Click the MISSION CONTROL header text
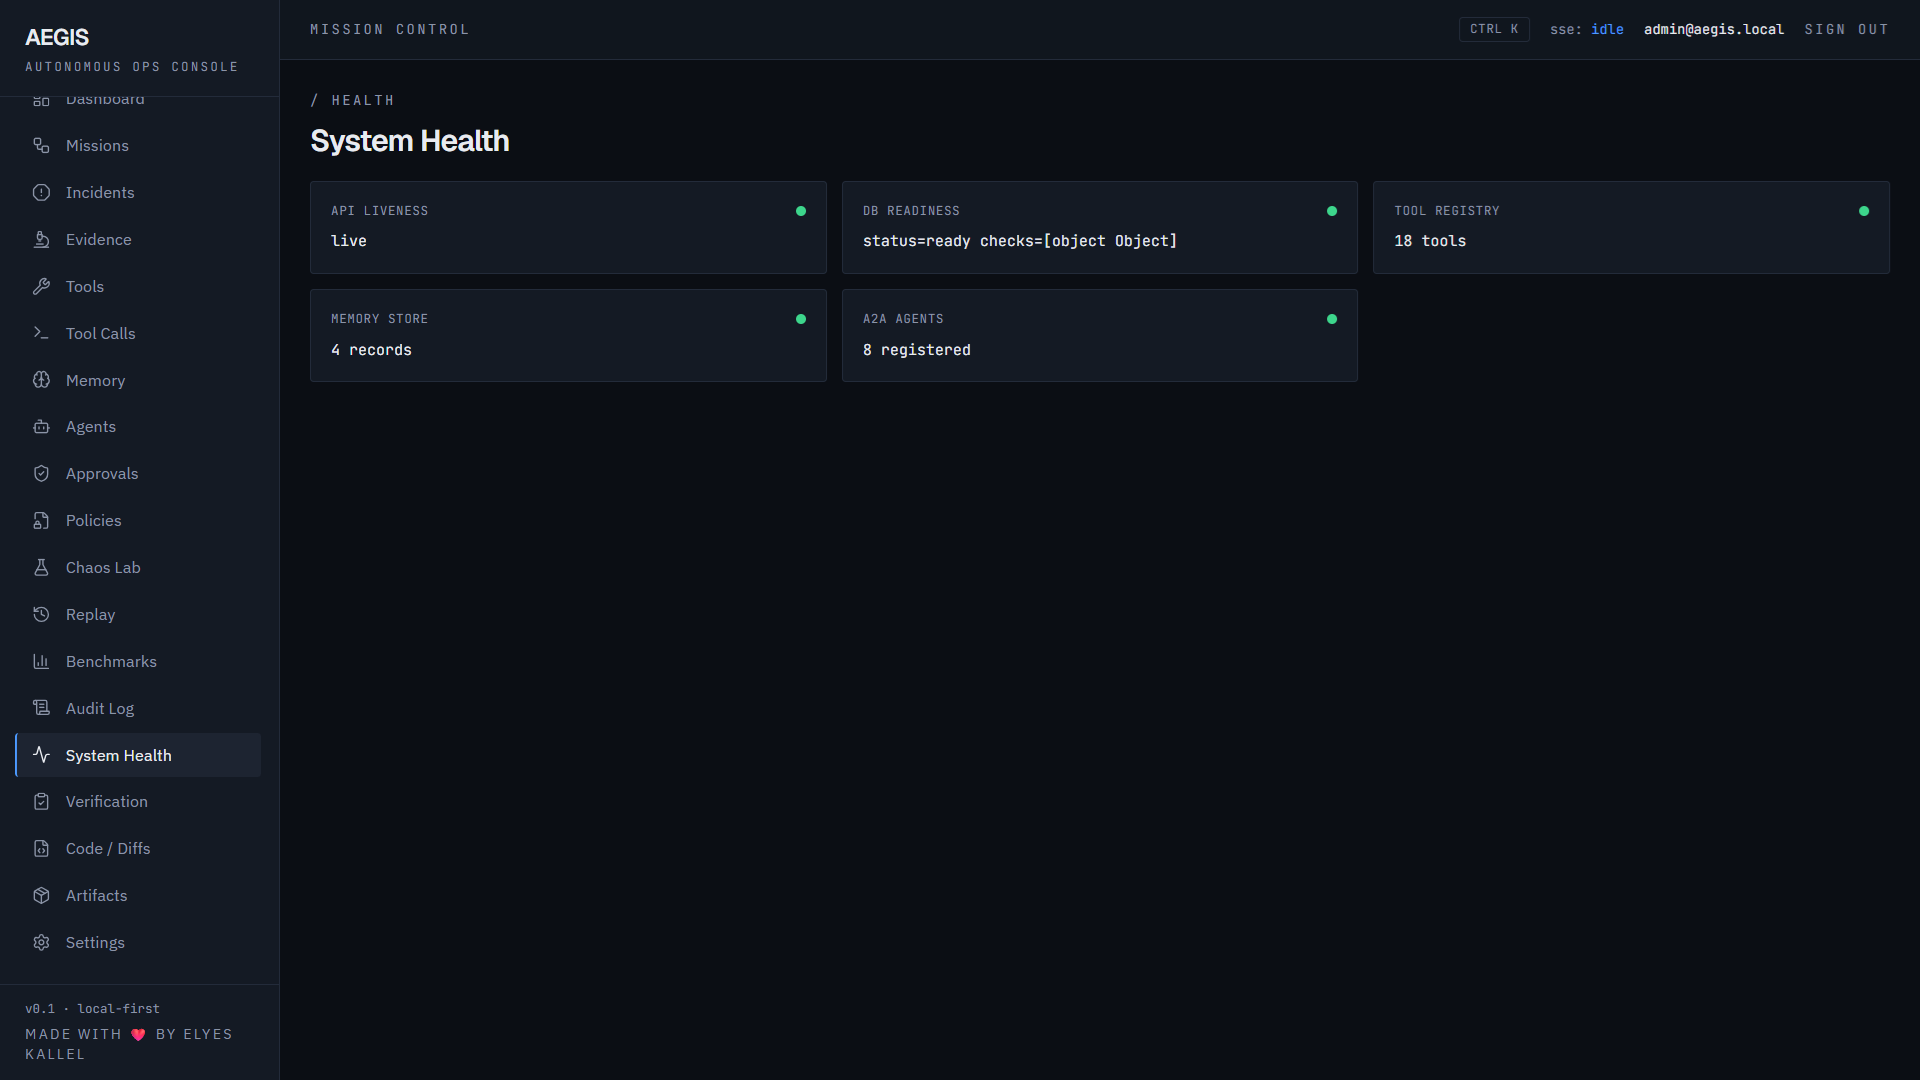This screenshot has height=1080, width=1920. pyautogui.click(x=390, y=29)
